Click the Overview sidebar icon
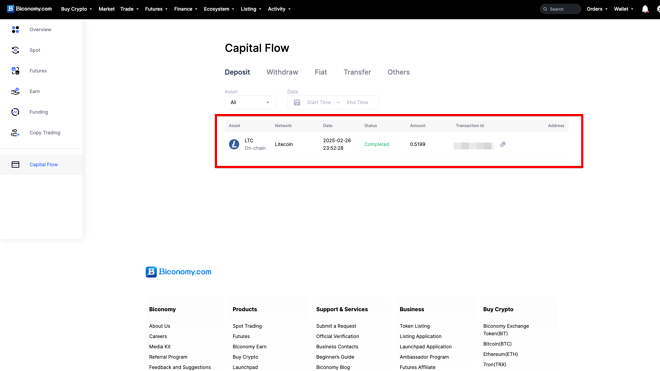The width and height of the screenshot is (660, 371). pyautogui.click(x=16, y=29)
